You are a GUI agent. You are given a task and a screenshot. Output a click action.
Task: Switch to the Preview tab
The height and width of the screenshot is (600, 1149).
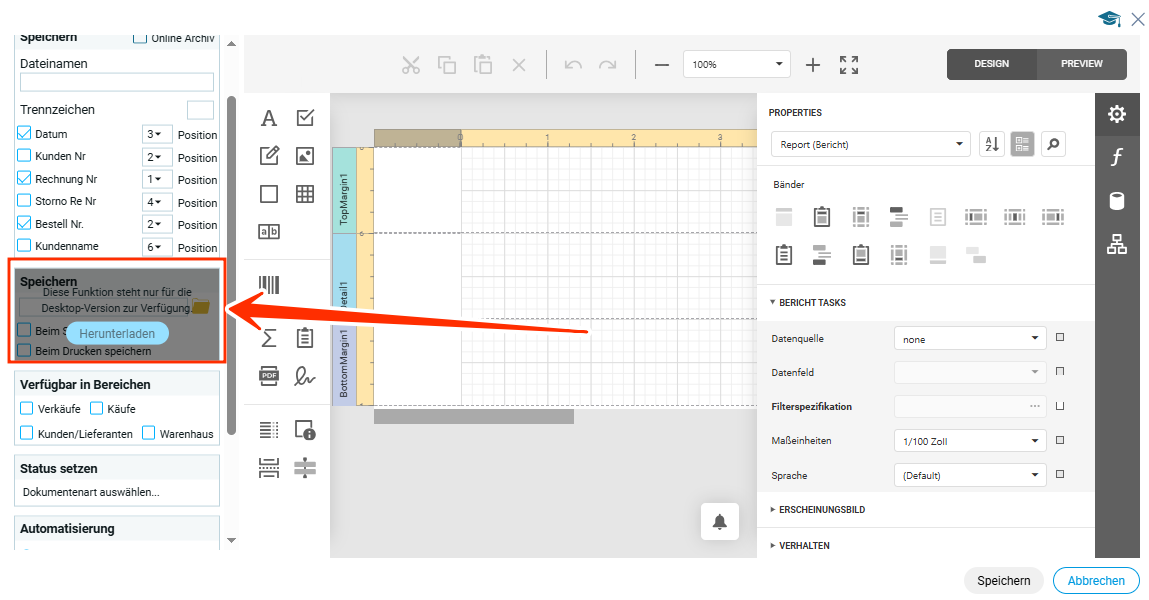pyautogui.click(x=1081, y=64)
